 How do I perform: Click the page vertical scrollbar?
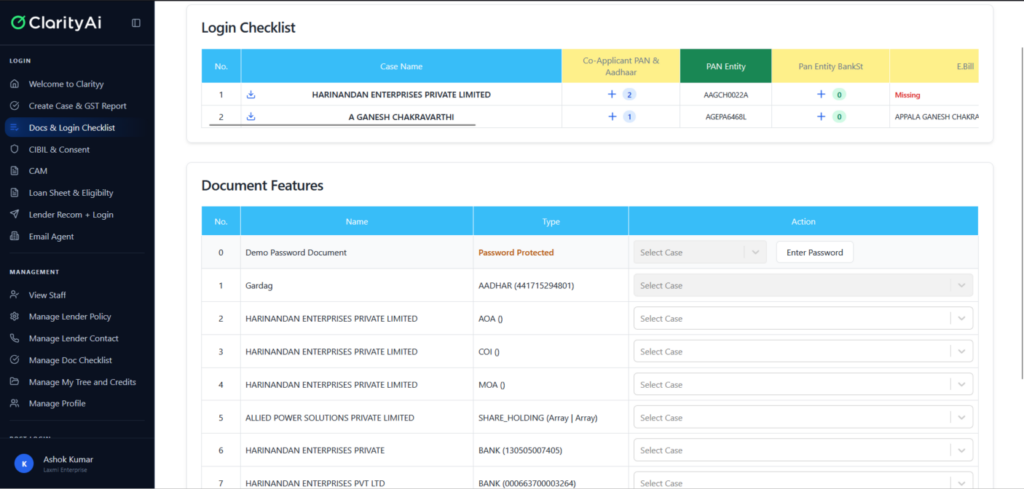[1019, 200]
